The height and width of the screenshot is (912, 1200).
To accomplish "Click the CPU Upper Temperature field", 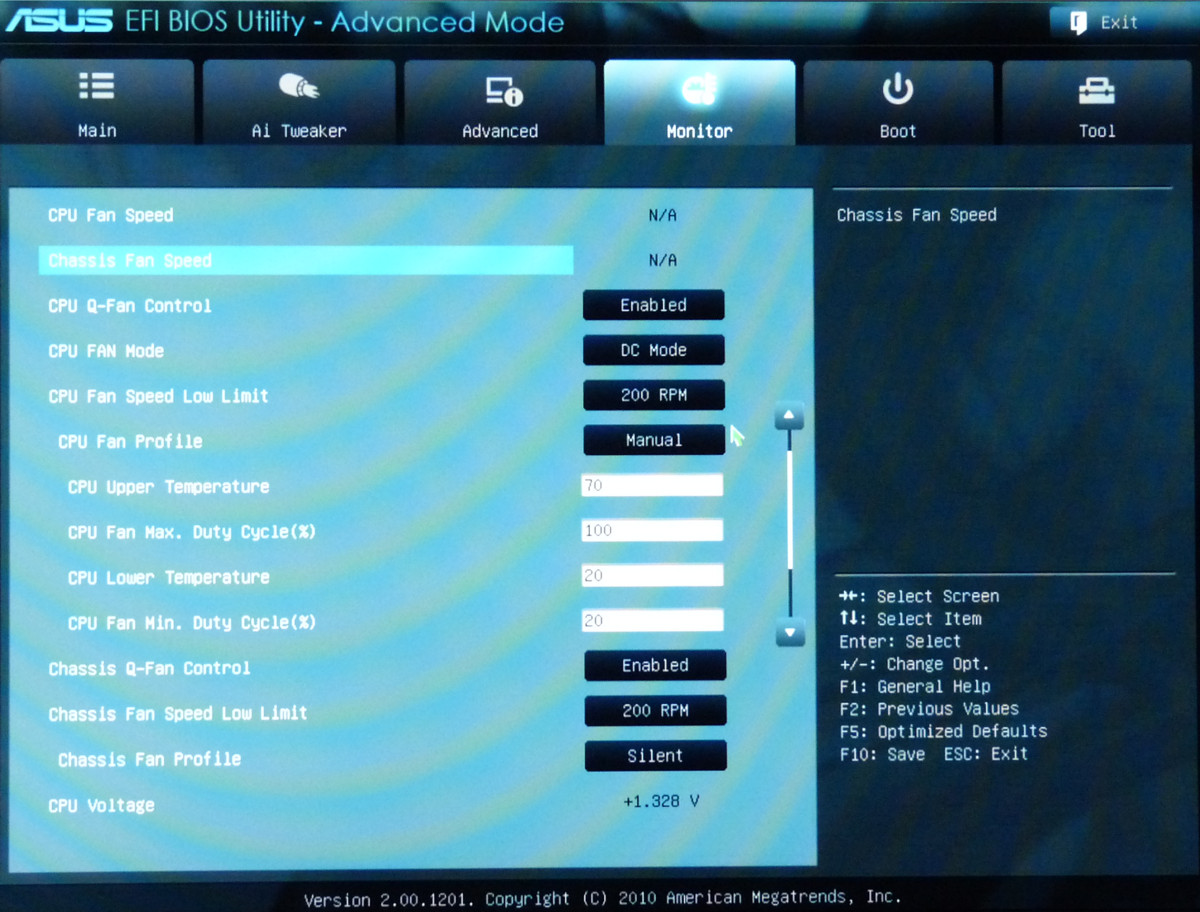I will (652, 485).
